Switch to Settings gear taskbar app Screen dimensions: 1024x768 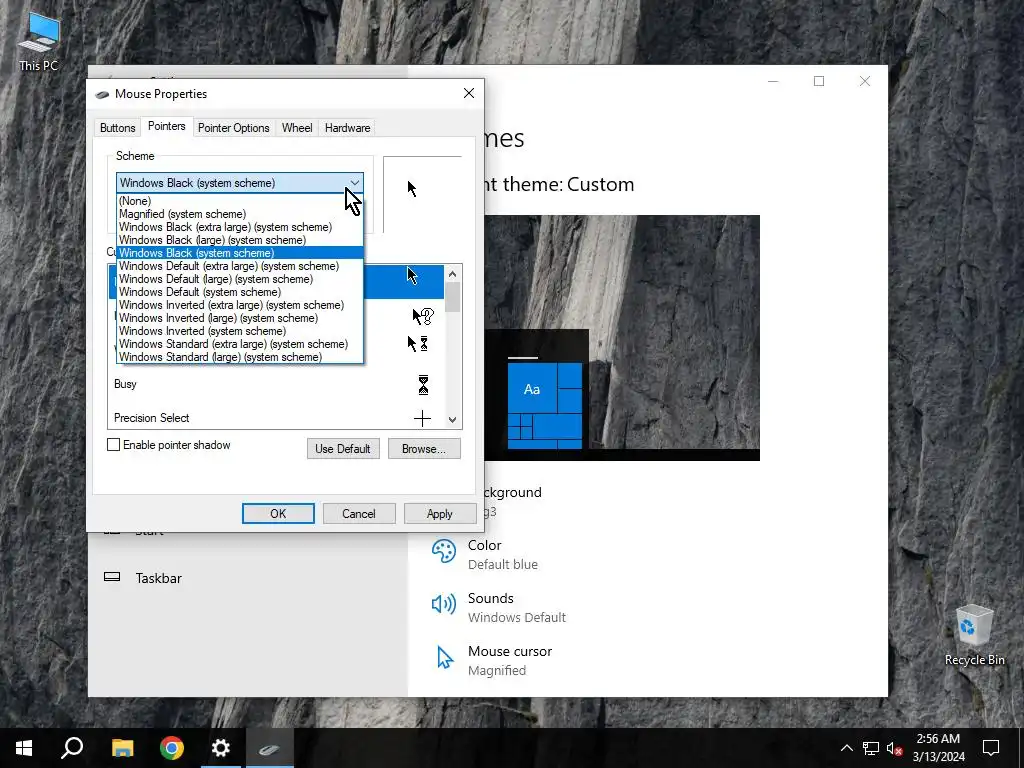[x=221, y=748]
